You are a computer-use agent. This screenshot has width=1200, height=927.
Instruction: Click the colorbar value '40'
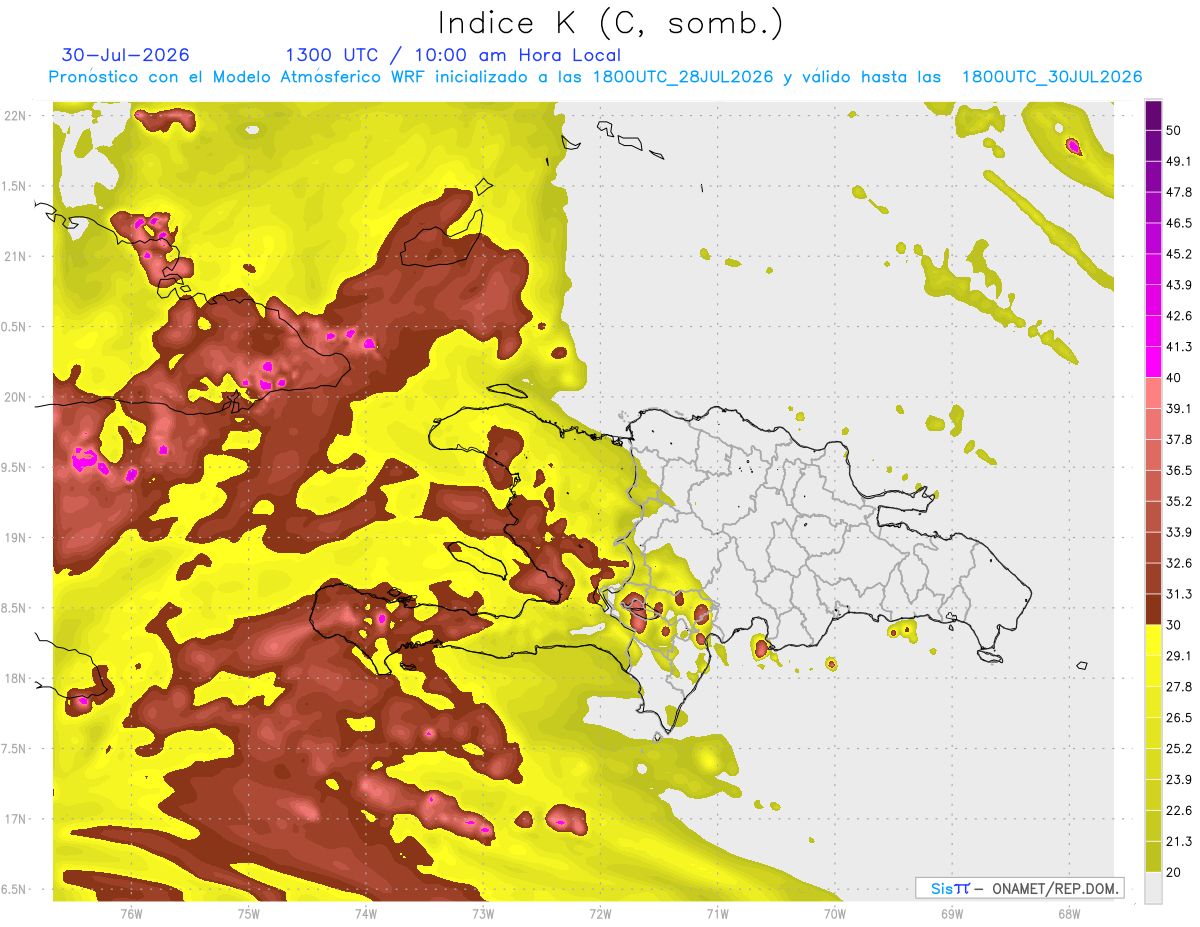[1174, 378]
